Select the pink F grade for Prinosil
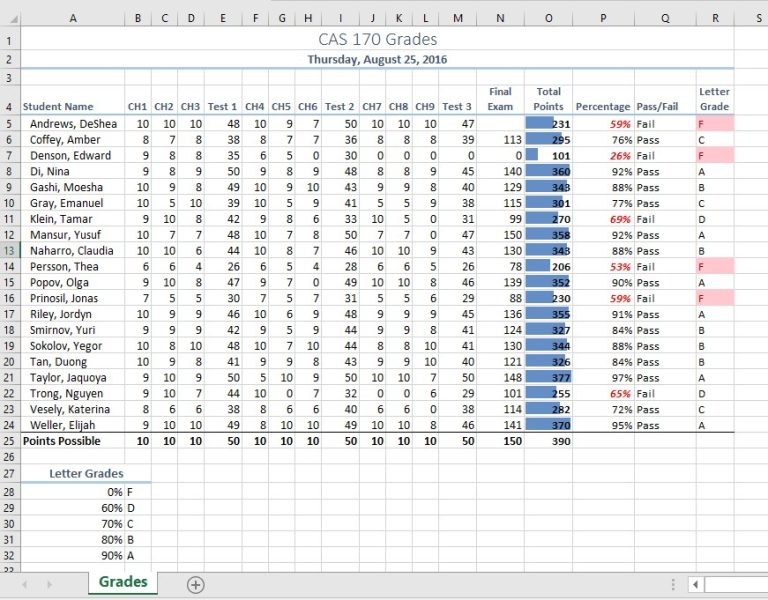Screen dimensions: 768x600 (x=715, y=298)
